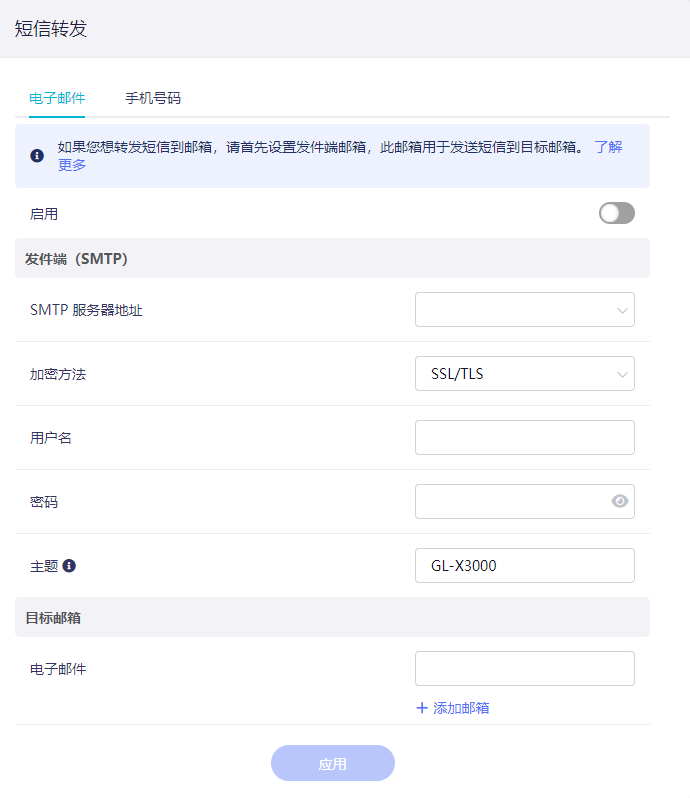The height and width of the screenshot is (798, 690).
Task: Open the 了解更多 link
Action: 607,147
